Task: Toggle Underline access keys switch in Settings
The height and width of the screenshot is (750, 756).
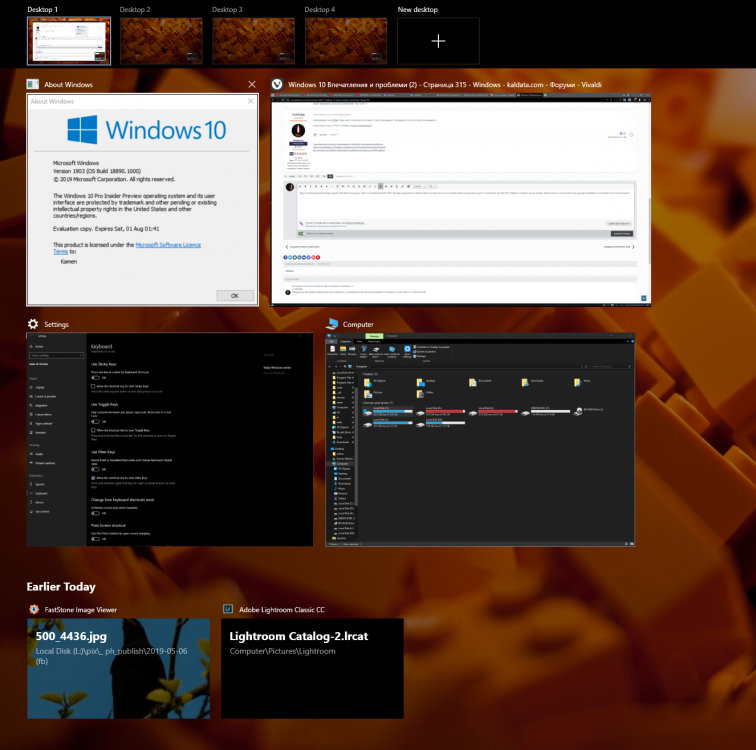Action: (95, 513)
